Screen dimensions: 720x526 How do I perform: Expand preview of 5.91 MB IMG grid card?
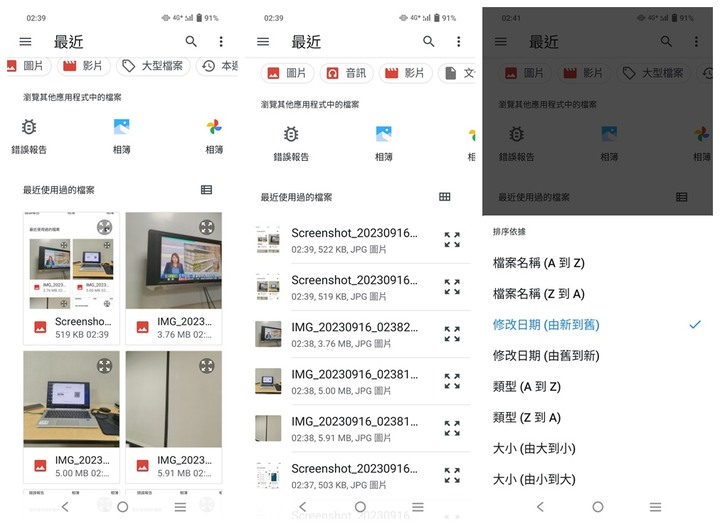click(207, 366)
